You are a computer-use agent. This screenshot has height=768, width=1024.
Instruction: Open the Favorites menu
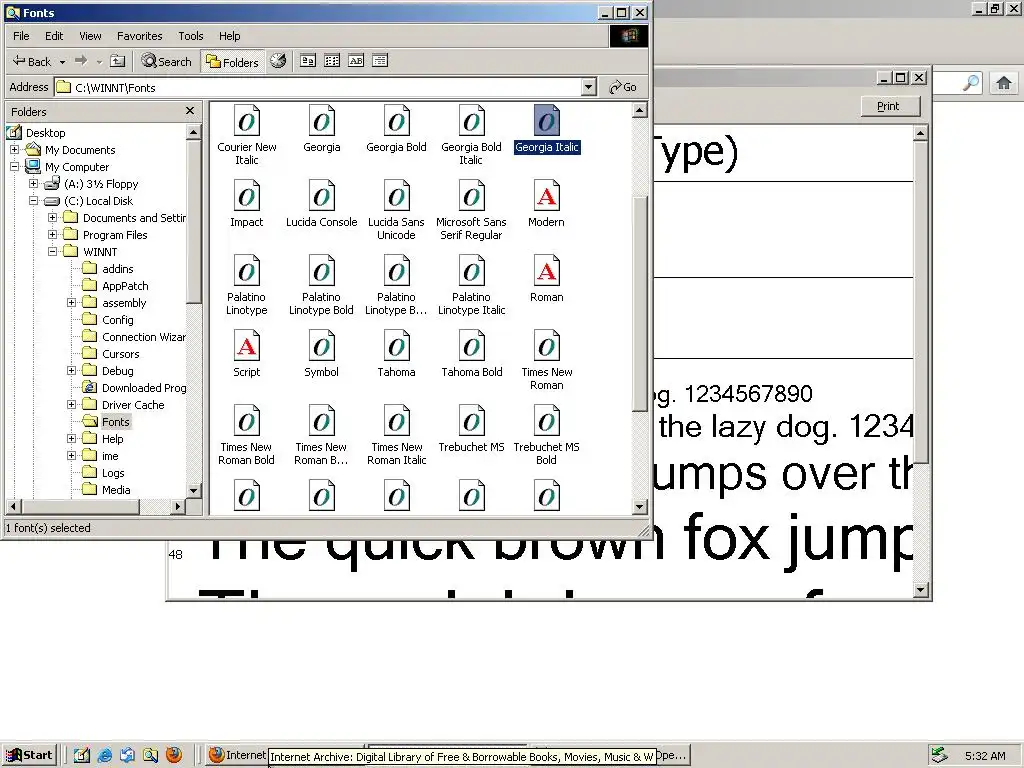tap(139, 36)
